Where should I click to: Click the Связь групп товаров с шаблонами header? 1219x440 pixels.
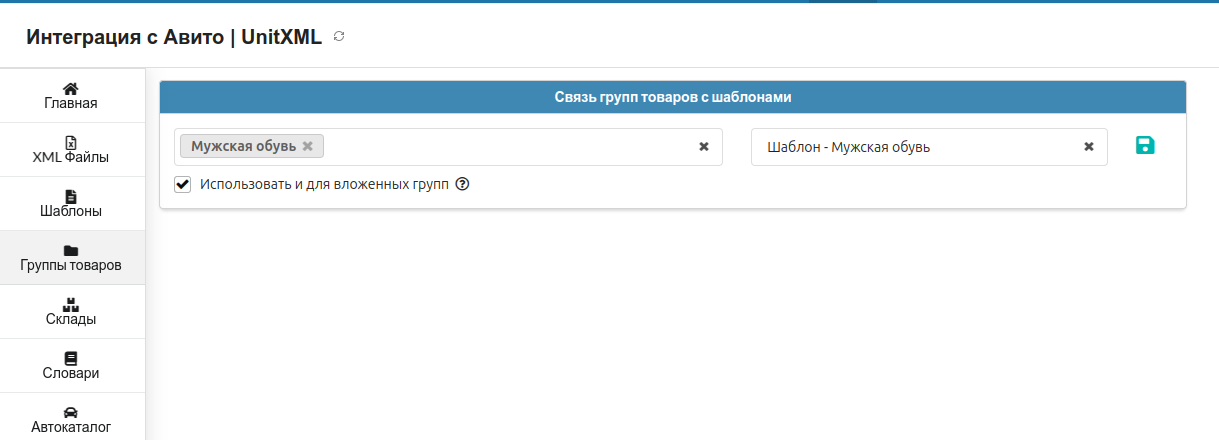tap(673, 98)
